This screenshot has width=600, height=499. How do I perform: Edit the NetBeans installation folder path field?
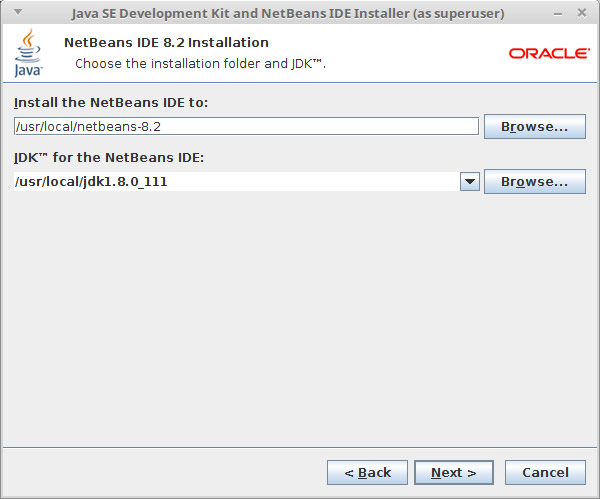coord(246,126)
